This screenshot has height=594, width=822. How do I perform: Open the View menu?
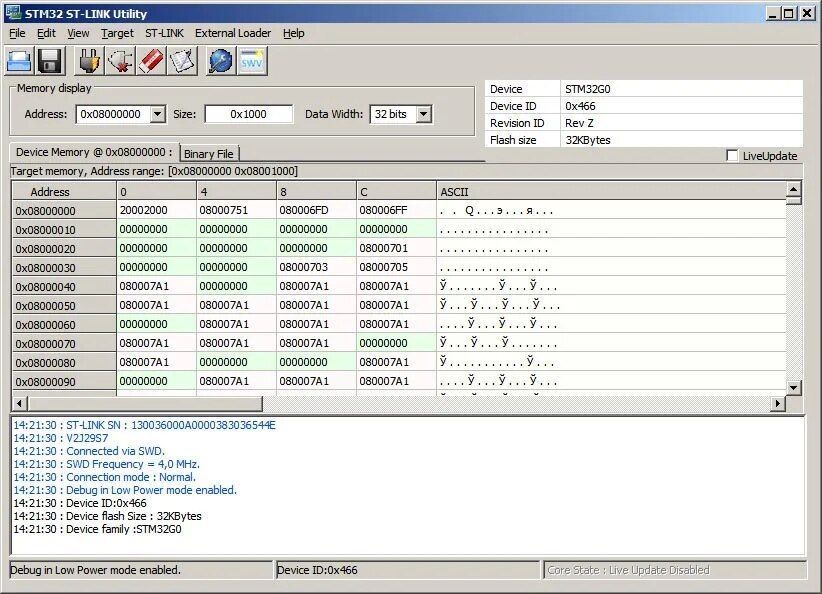tap(78, 33)
